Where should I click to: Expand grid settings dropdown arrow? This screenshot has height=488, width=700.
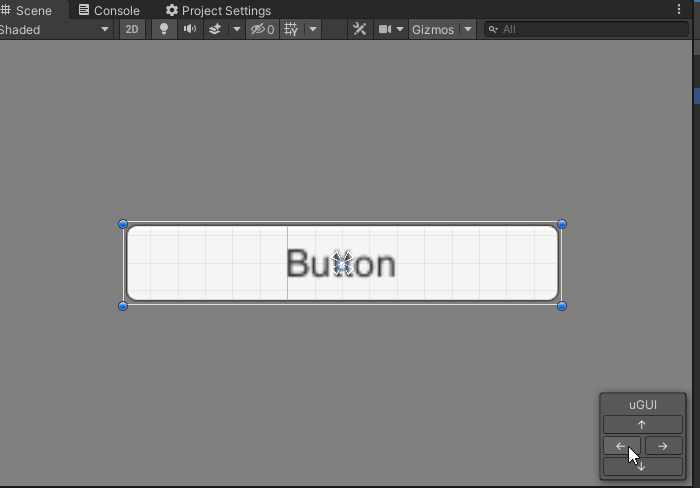pyautogui.click(x=313, y=29)
